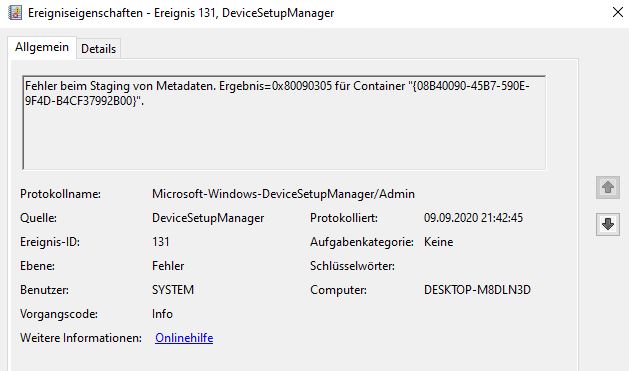
Task: Select the Allgemein tab
Action: coord(42,47)
